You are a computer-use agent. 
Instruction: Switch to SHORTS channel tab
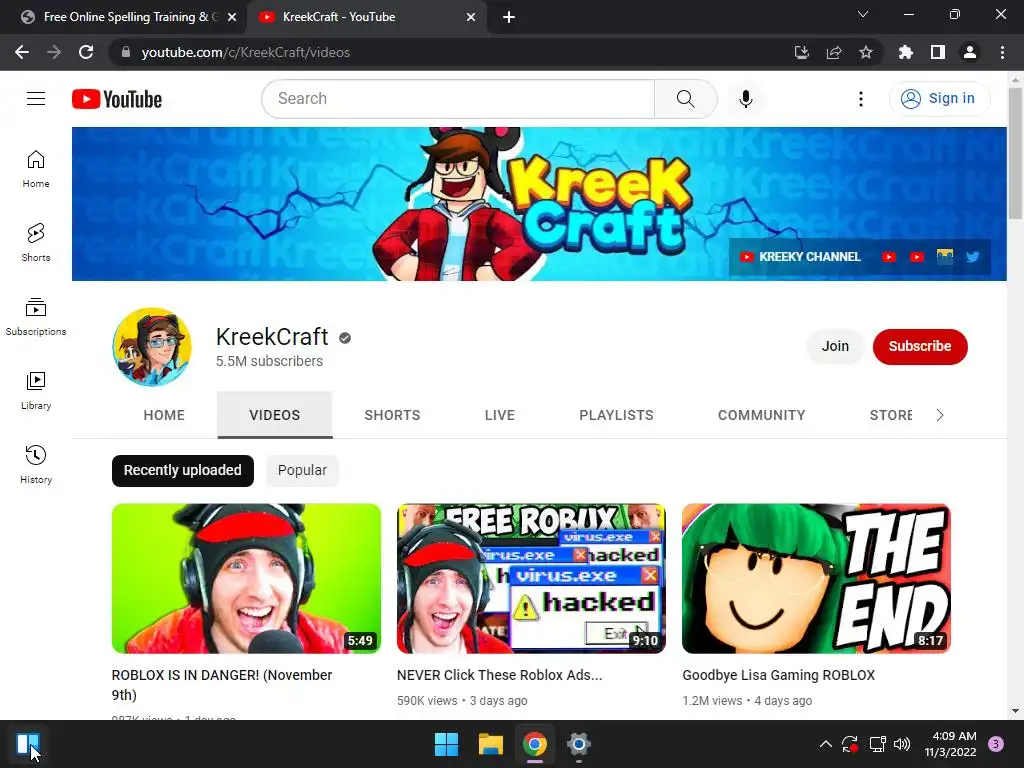(x=392, y=415)
